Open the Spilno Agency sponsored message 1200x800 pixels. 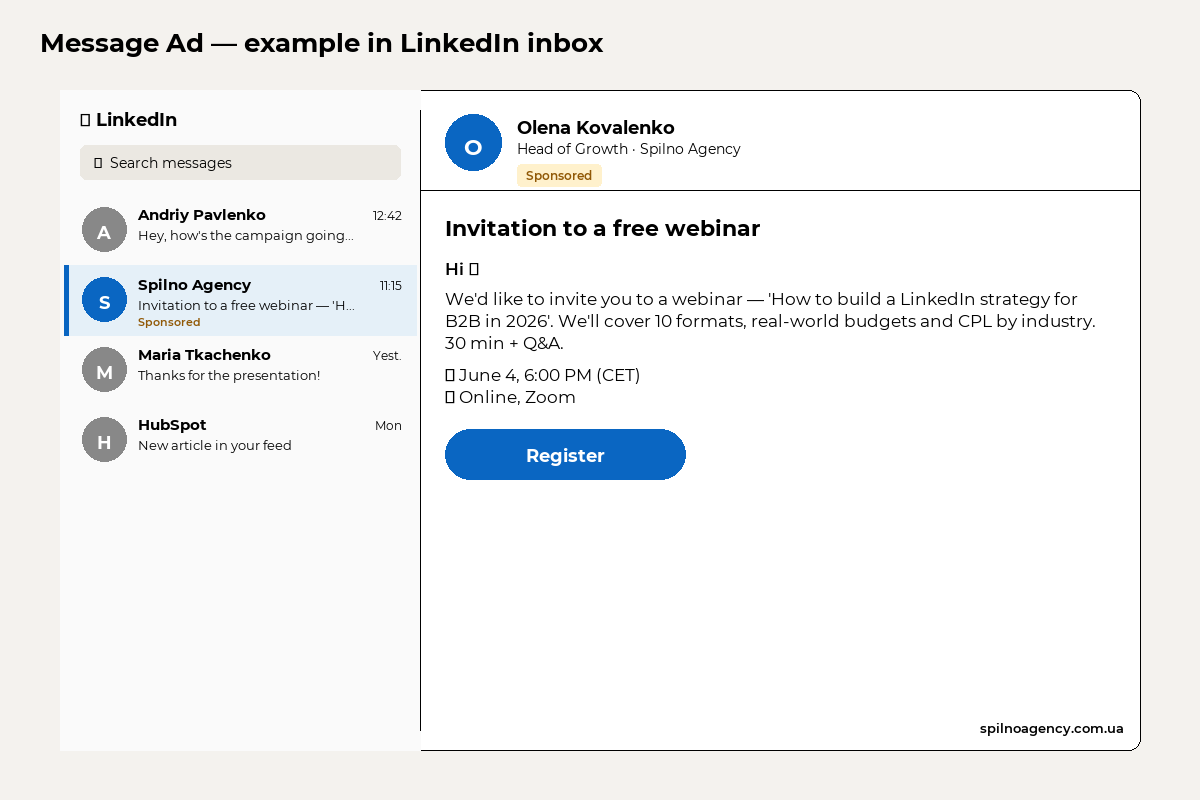pos(240,300)
